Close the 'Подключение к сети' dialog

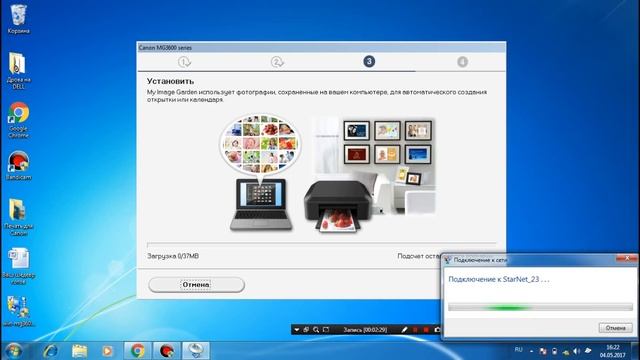pos(627,258)
